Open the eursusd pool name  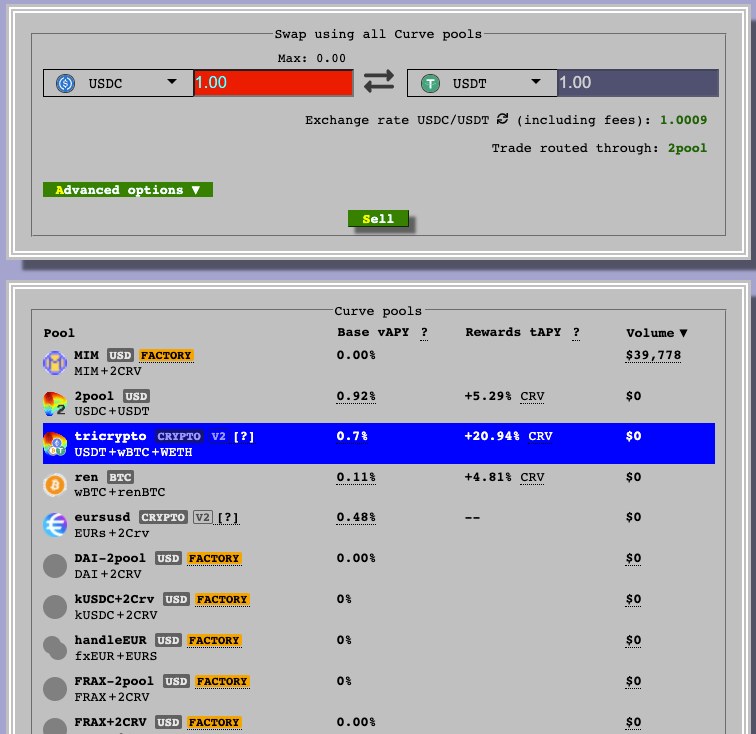pyautogui.click(x=102, y=517)
